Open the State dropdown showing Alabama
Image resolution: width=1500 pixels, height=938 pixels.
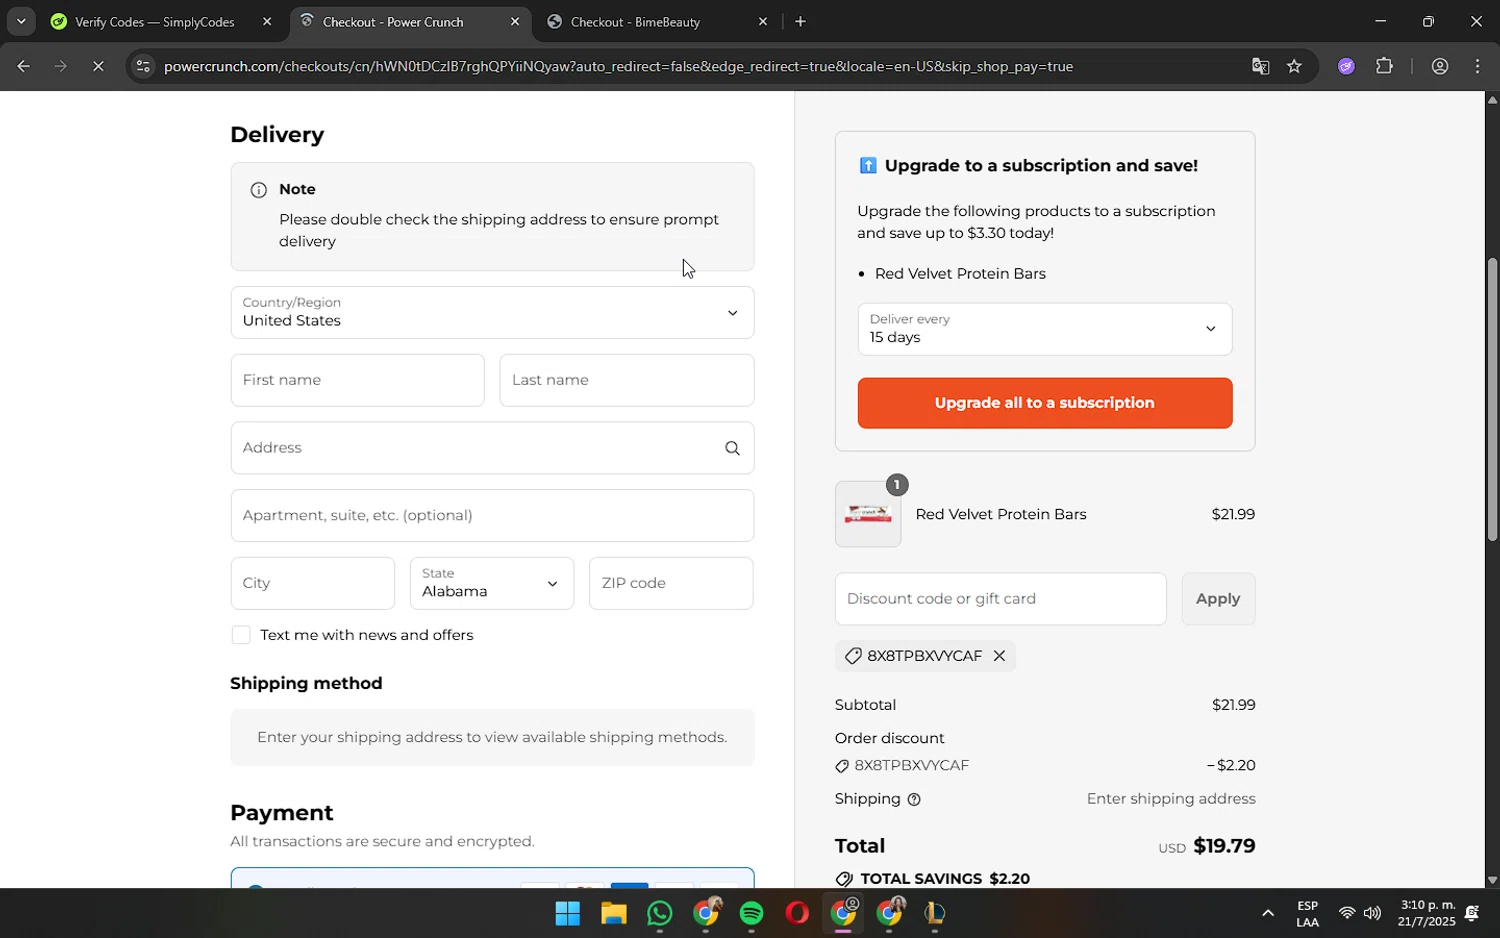[x=492, y=583]
